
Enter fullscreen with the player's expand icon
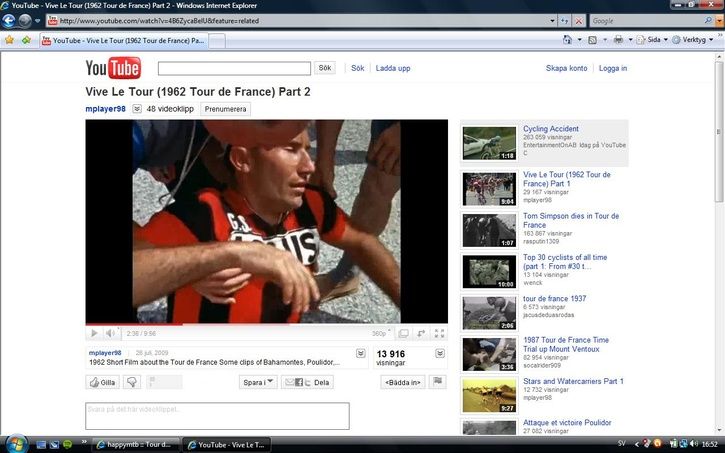point(439,333)
